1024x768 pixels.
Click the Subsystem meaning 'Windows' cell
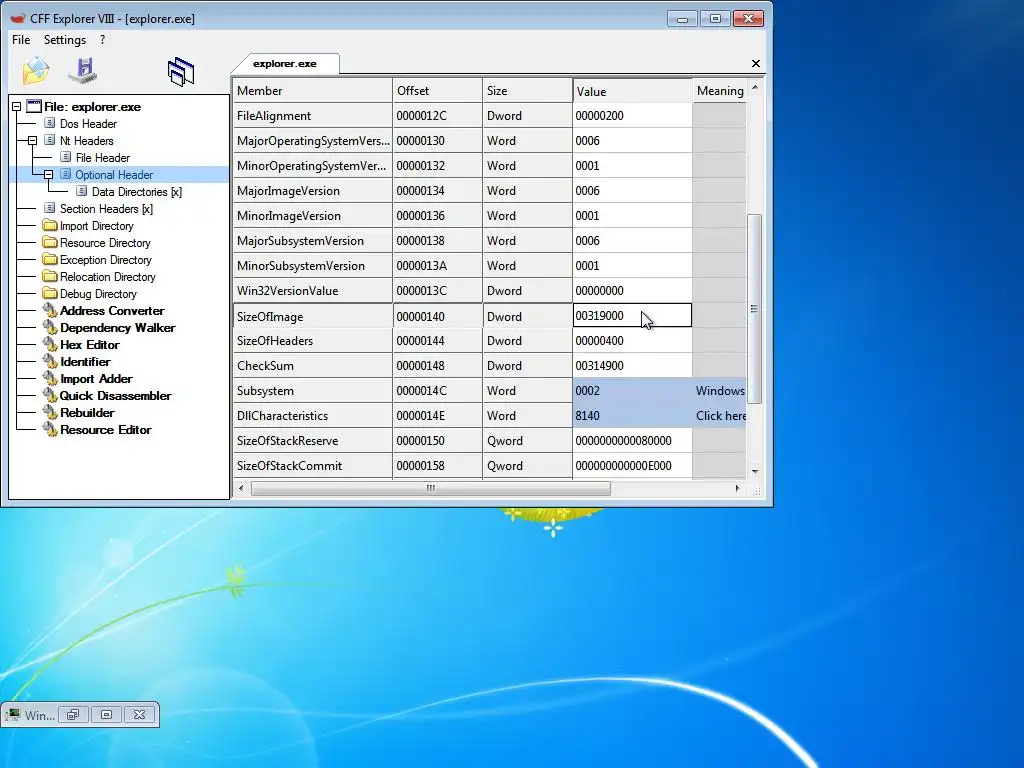(x=720, y=391)
